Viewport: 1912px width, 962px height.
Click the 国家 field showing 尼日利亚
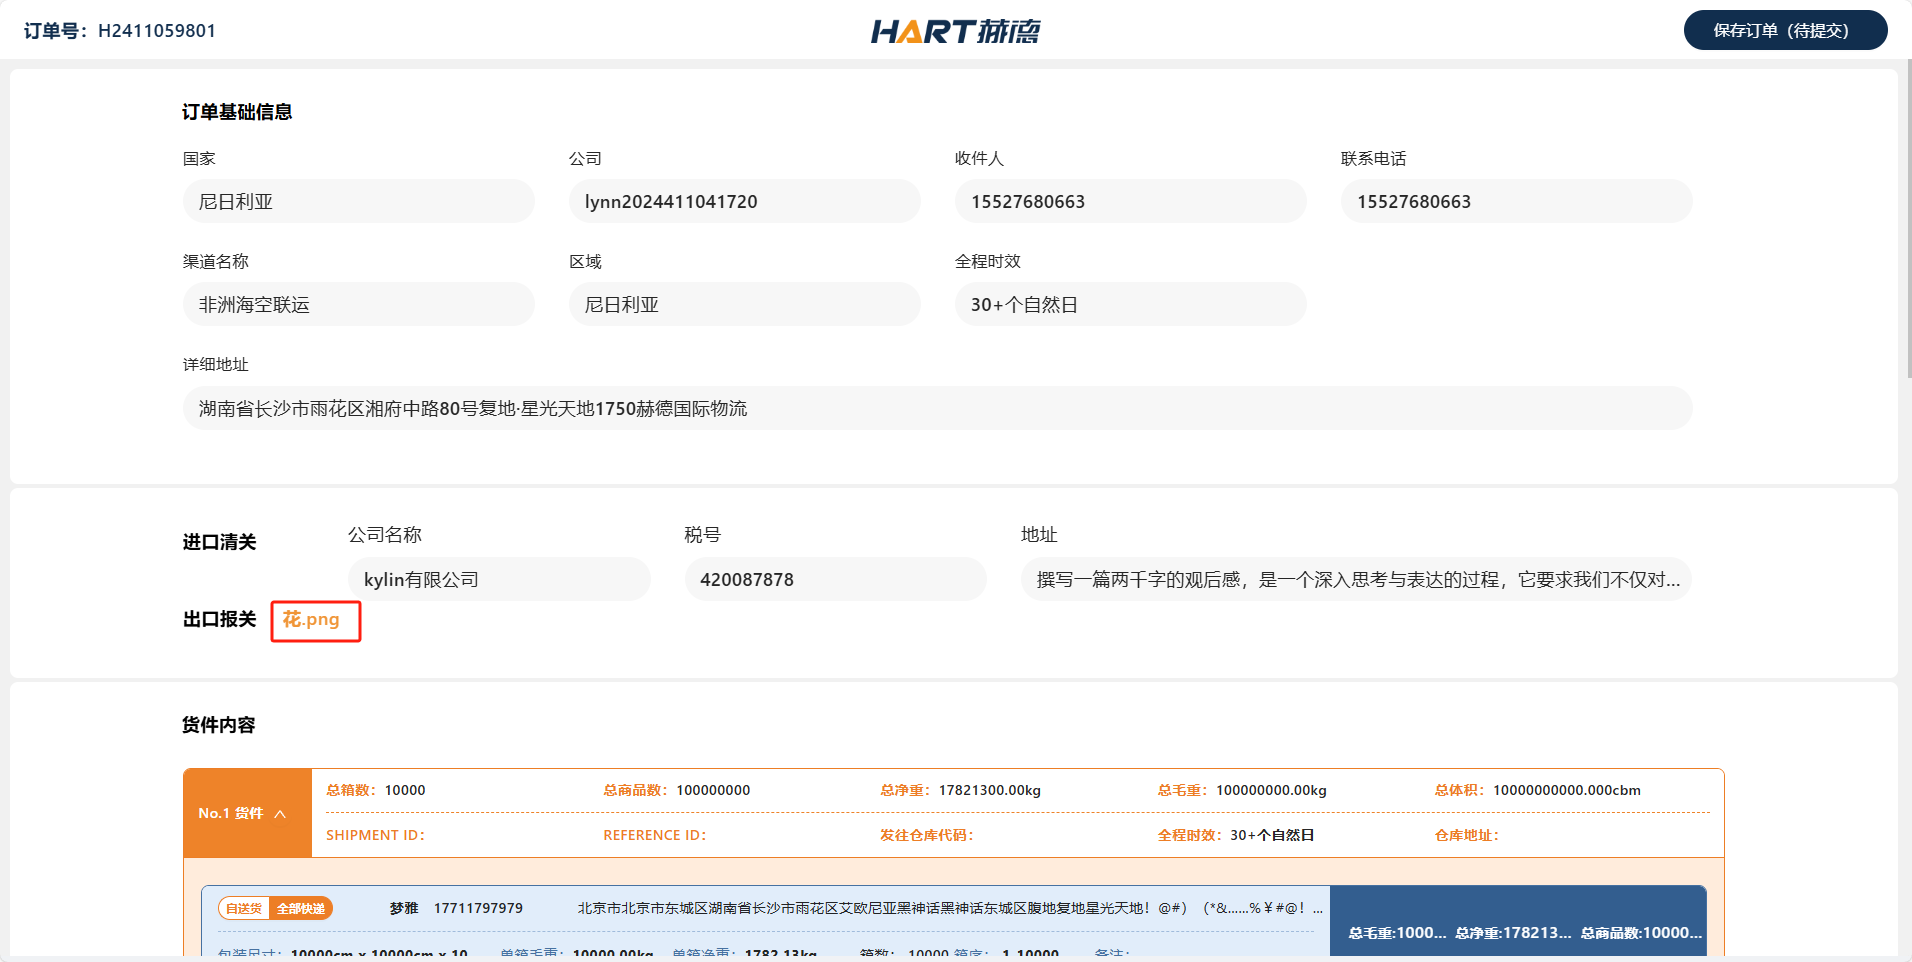pyautogui.click(x=358, y=202)
